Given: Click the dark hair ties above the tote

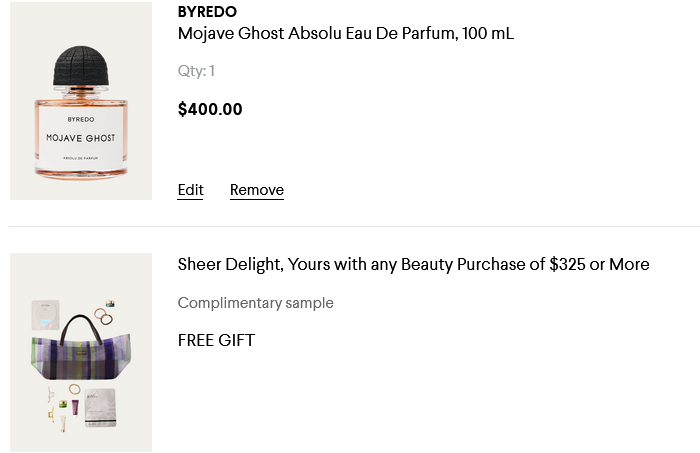Looking at the screenshot, I should point(102,316).
